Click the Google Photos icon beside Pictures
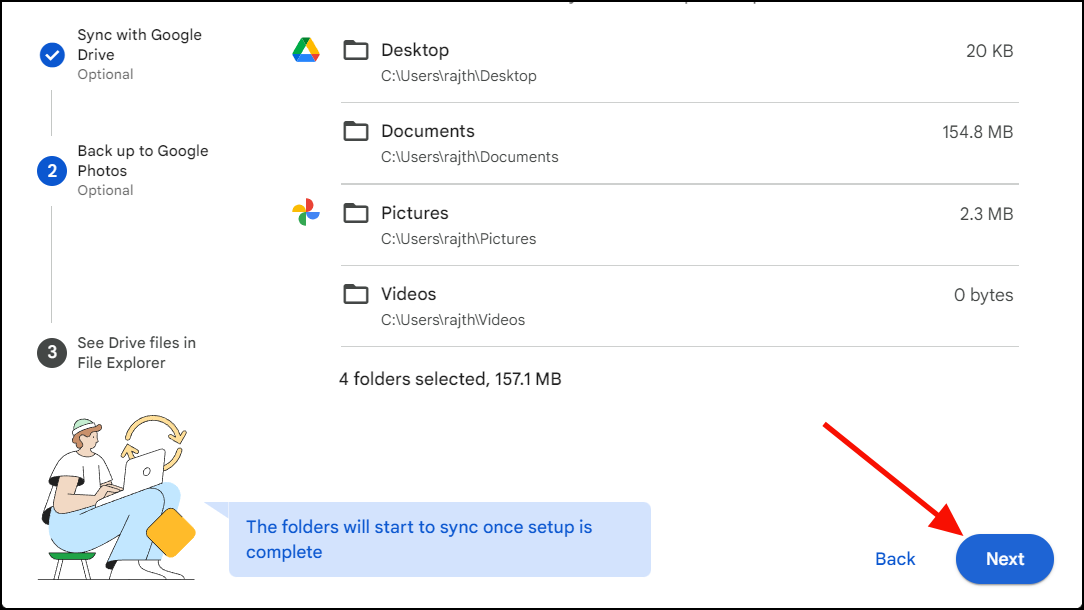The image size is (1084, 610). (x=306, y=212)
